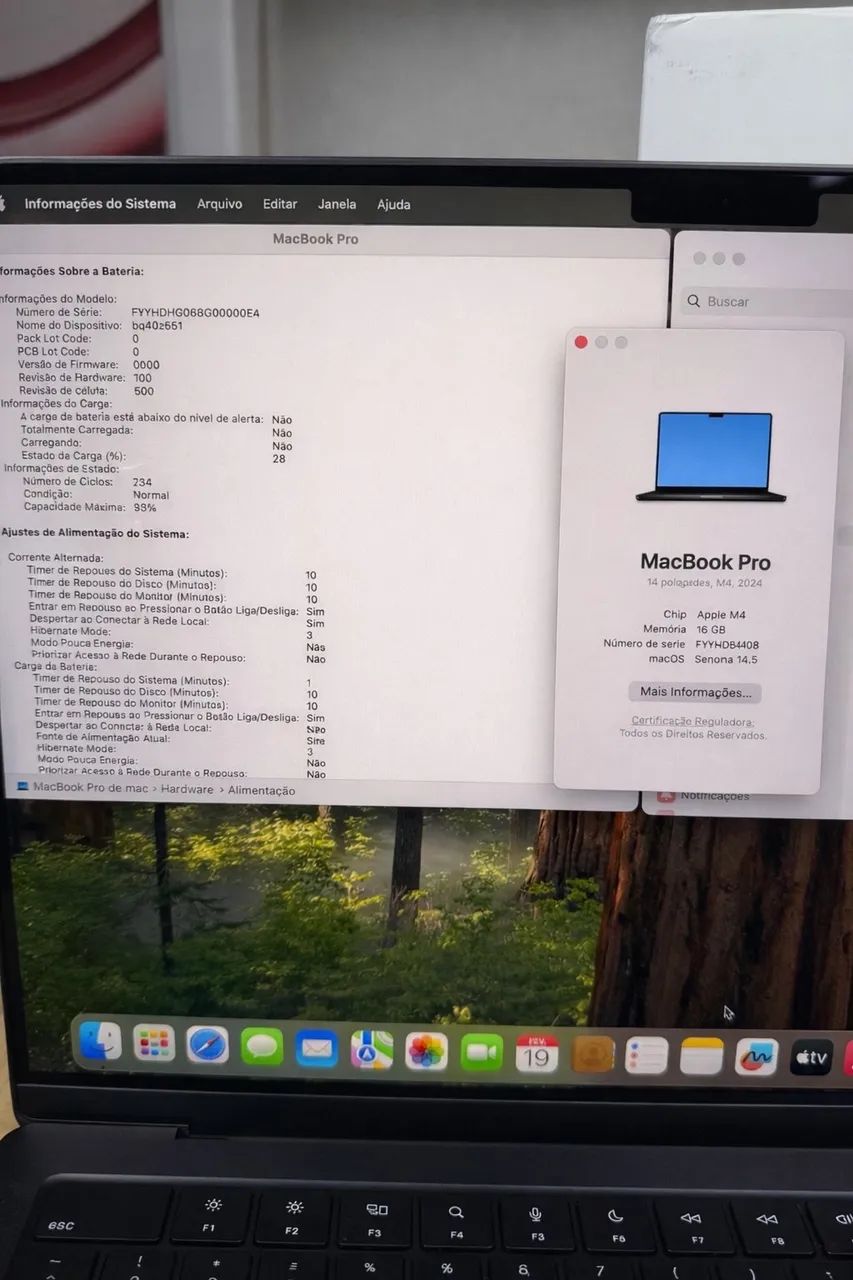Open Apple Maps from the Dock
This screenshot has width=853, height=1280.
372,1055
